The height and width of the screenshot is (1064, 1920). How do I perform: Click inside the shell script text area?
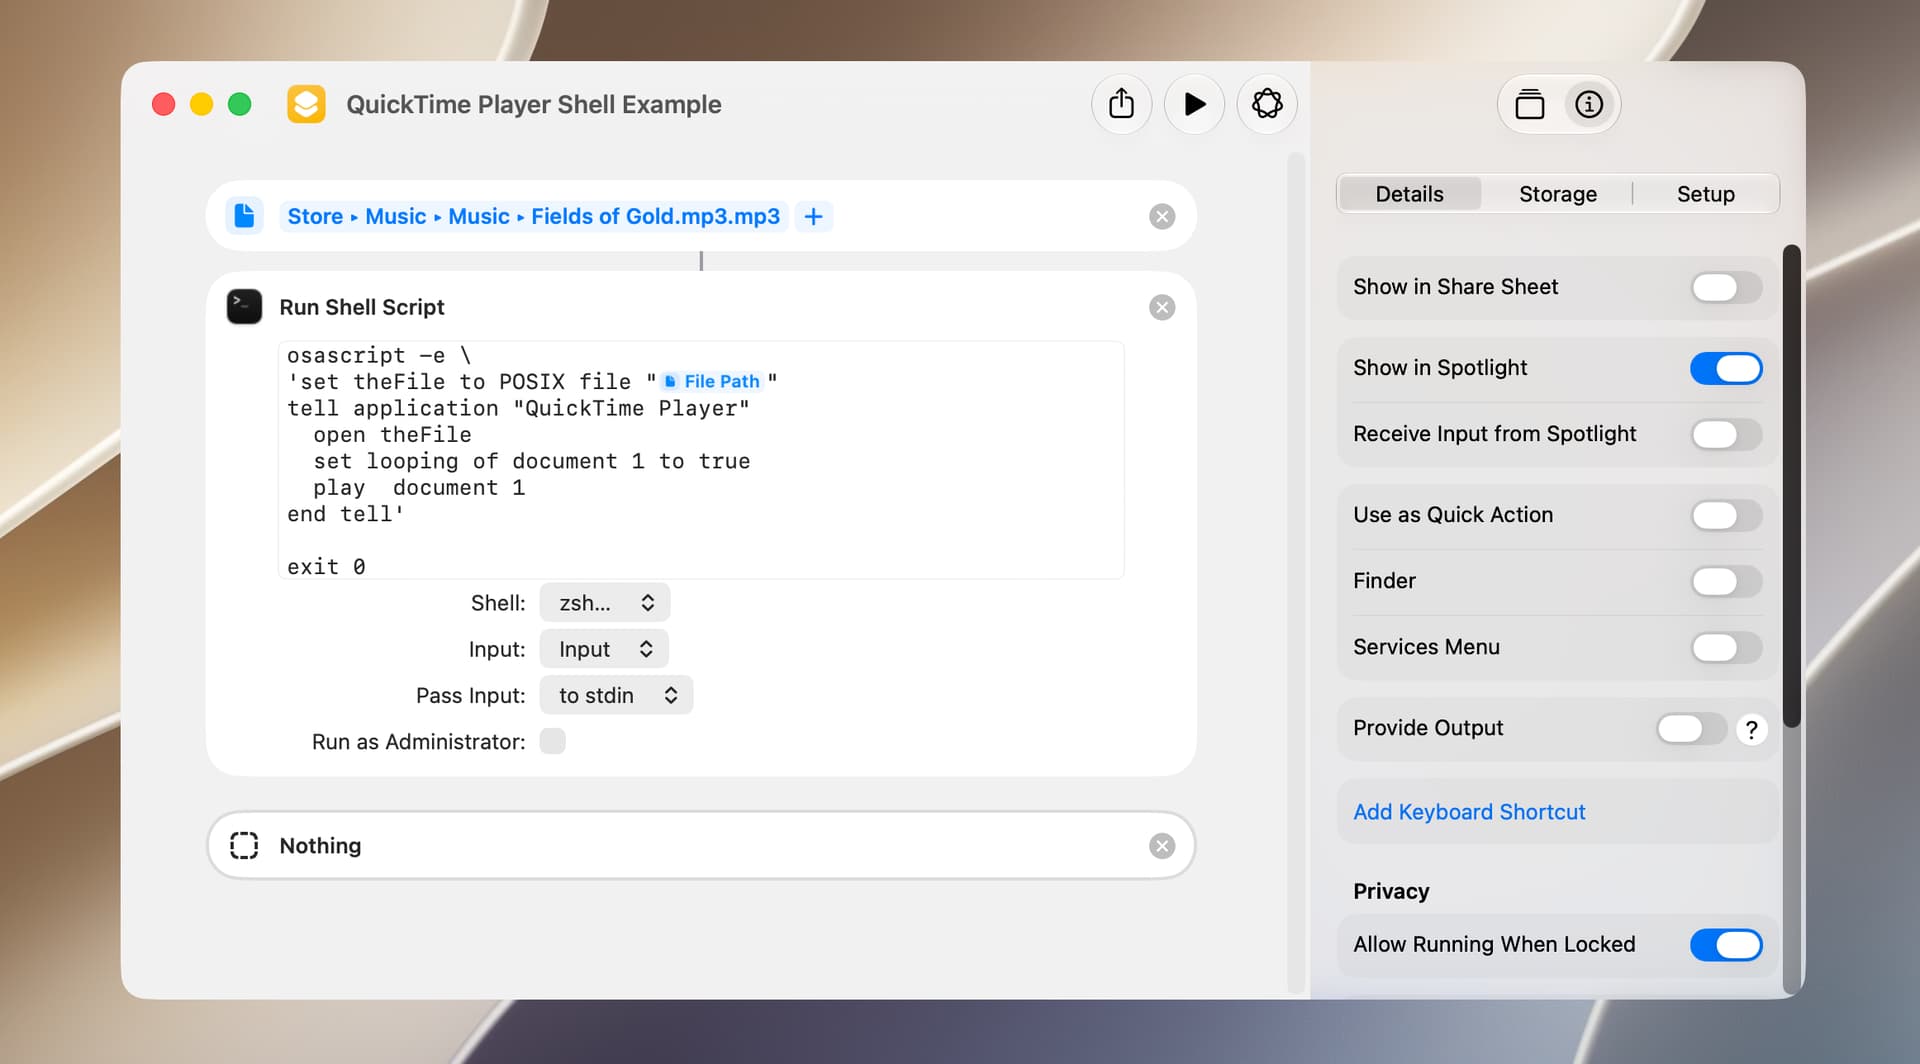[x=701, y=460]
